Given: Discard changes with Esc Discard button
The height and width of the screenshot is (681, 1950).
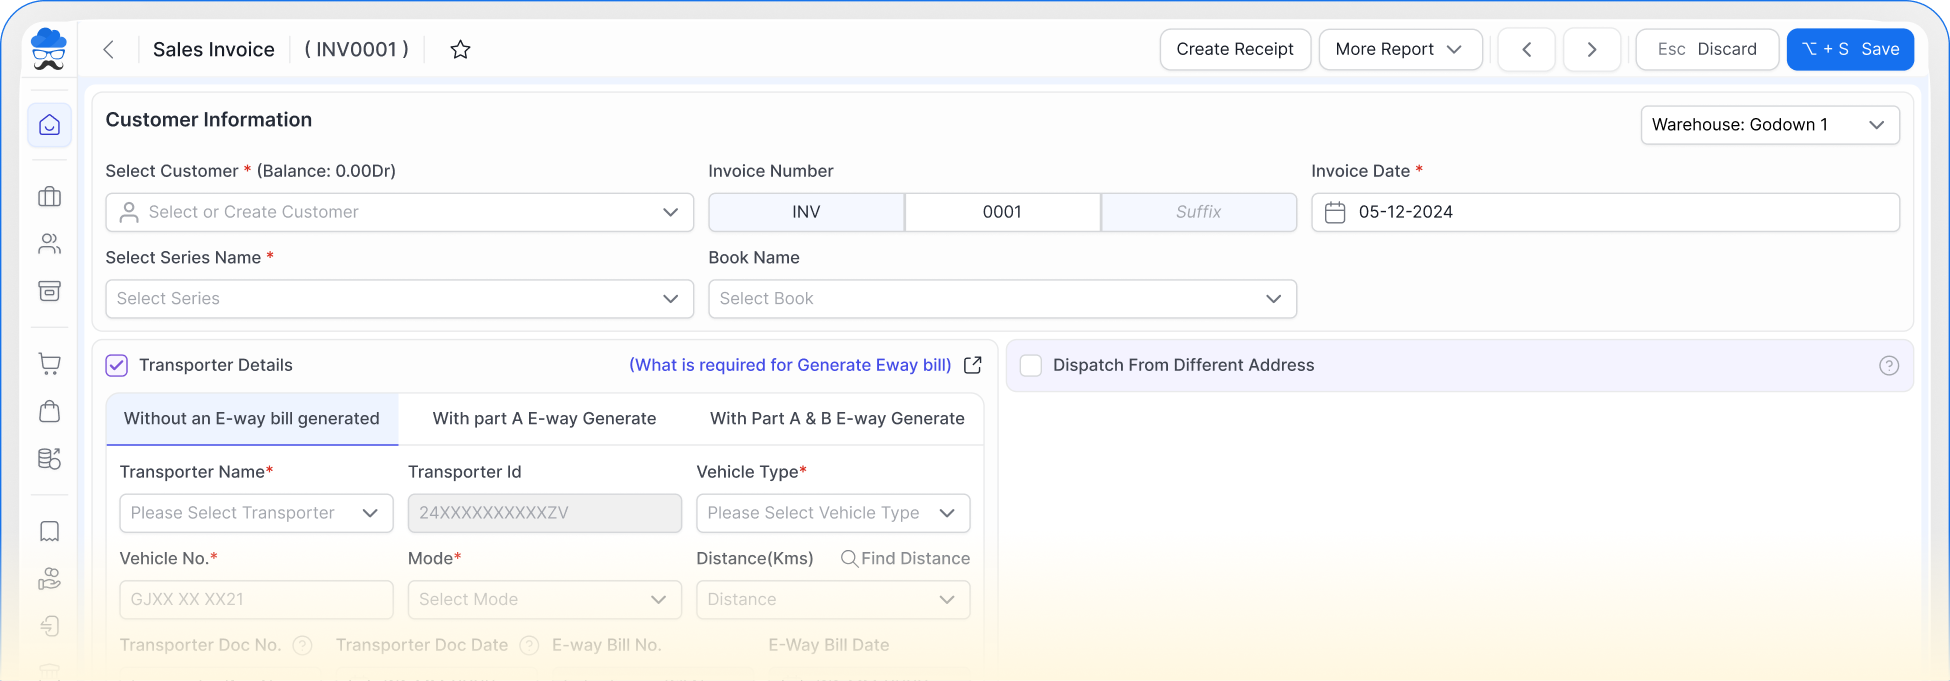Looking at the screenshot, I should [x=1707, y=49].
